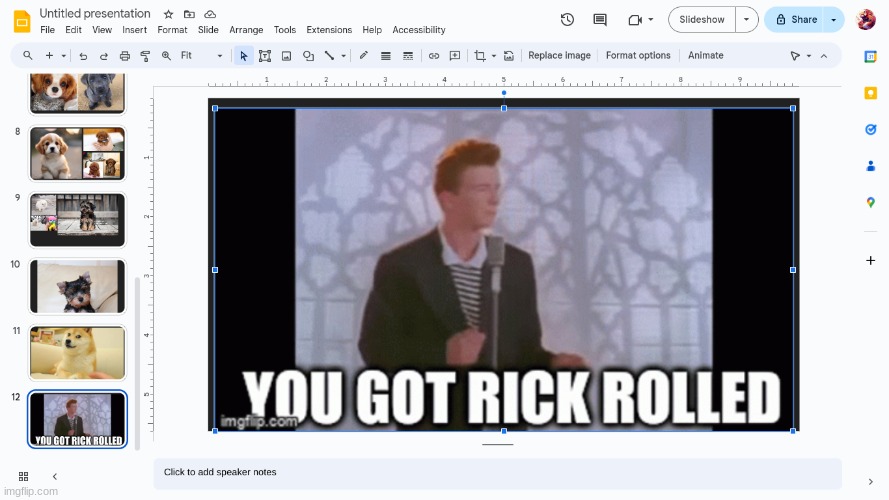Image resolution: width=889 pixels, height=500 pixels.
Task: Switch to grid view
Action: click(x=23, y=476)
